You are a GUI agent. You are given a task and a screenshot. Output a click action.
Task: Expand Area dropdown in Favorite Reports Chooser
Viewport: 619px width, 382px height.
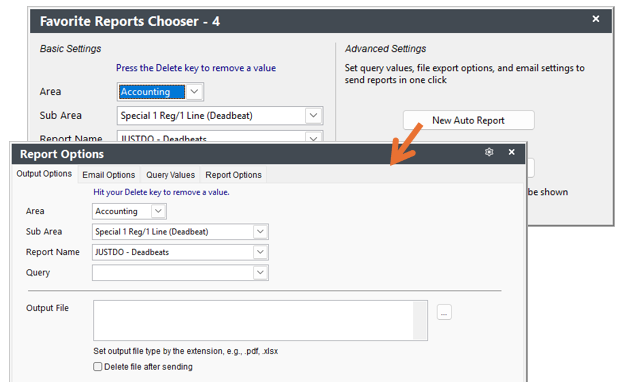tap(194, 92)
